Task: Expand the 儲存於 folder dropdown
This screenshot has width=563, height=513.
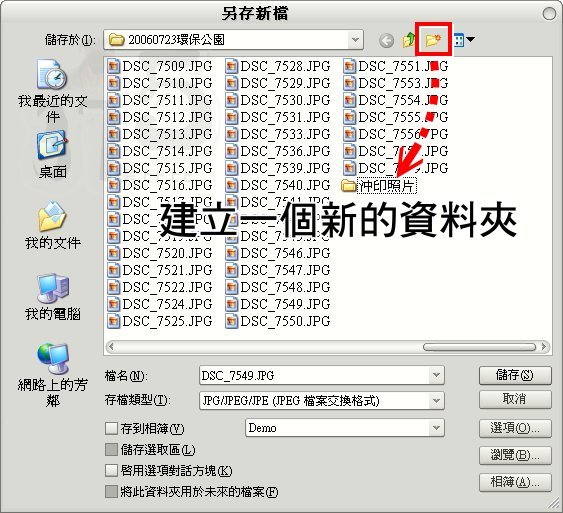Action: tap(355, 39)
